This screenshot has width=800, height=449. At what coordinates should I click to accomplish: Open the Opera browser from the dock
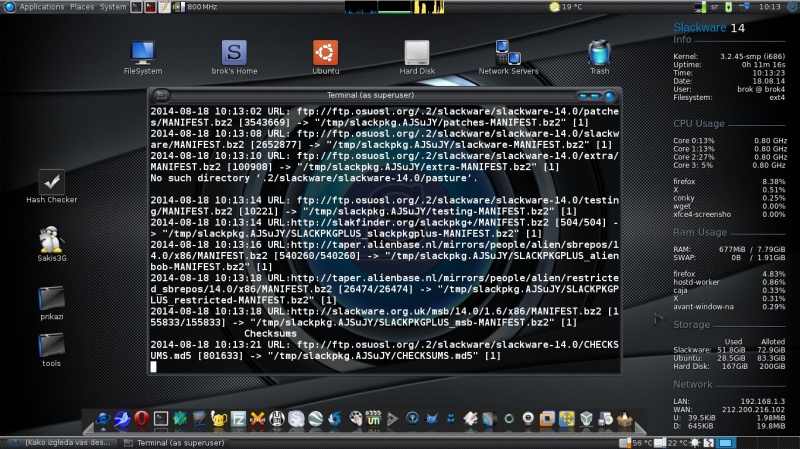tap(141, 418)
